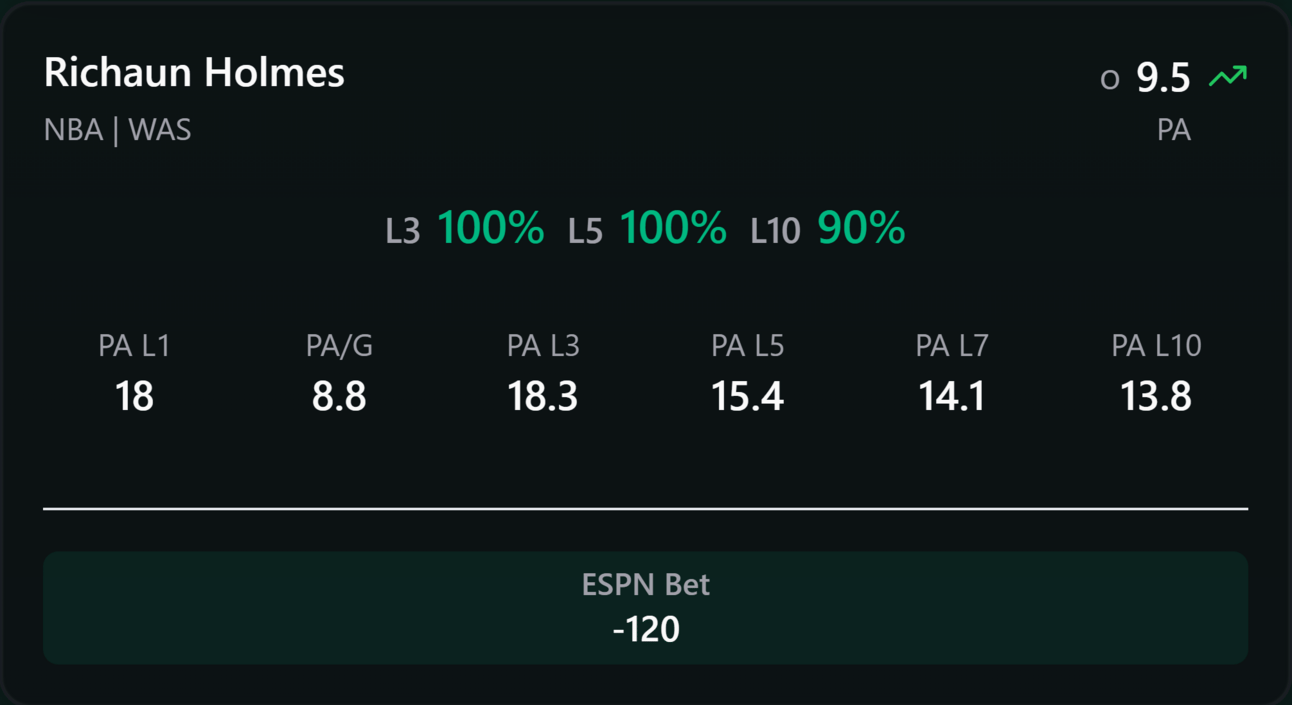This screenshot has width=1292, height=705.
Task: Click the PA label under the line
Action: tap(1173, 130)
